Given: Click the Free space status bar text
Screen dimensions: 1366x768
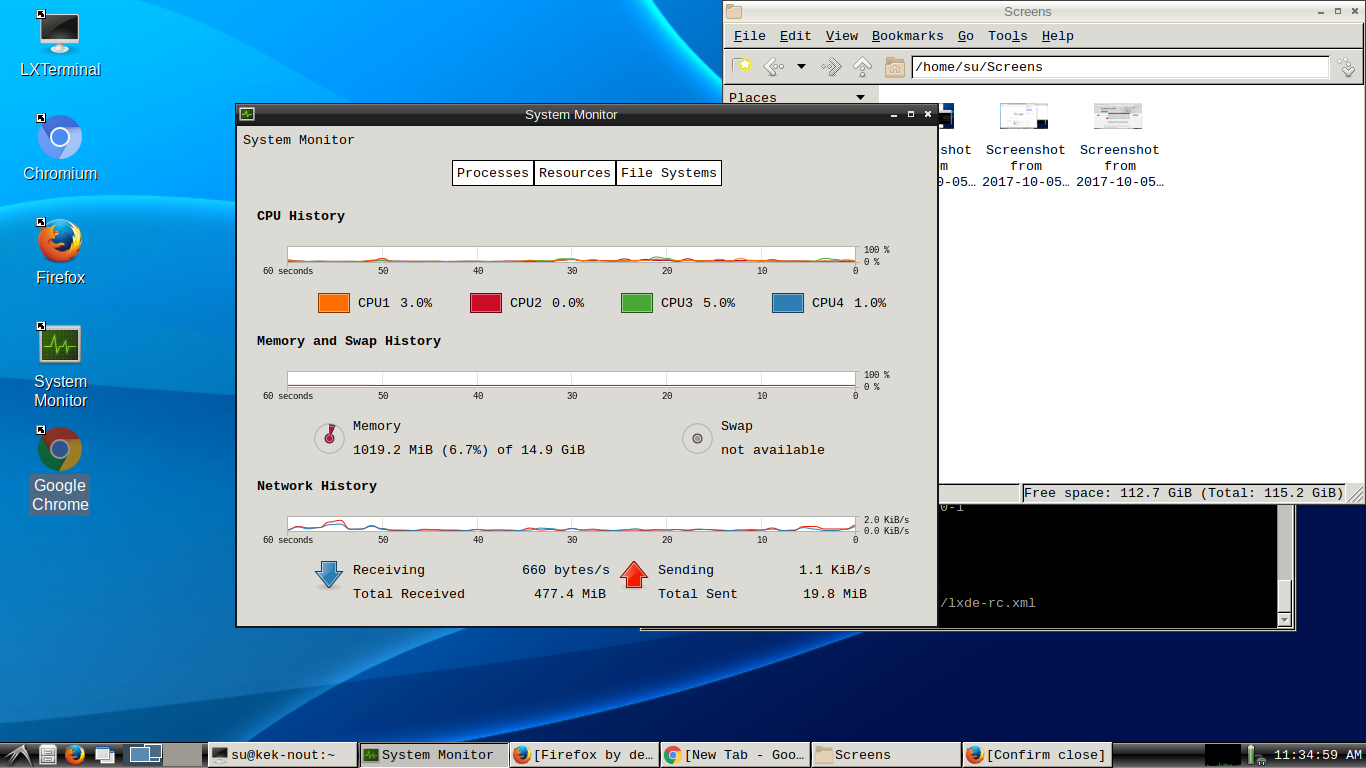Looking at the screenshot, I should coord(1183,493).
